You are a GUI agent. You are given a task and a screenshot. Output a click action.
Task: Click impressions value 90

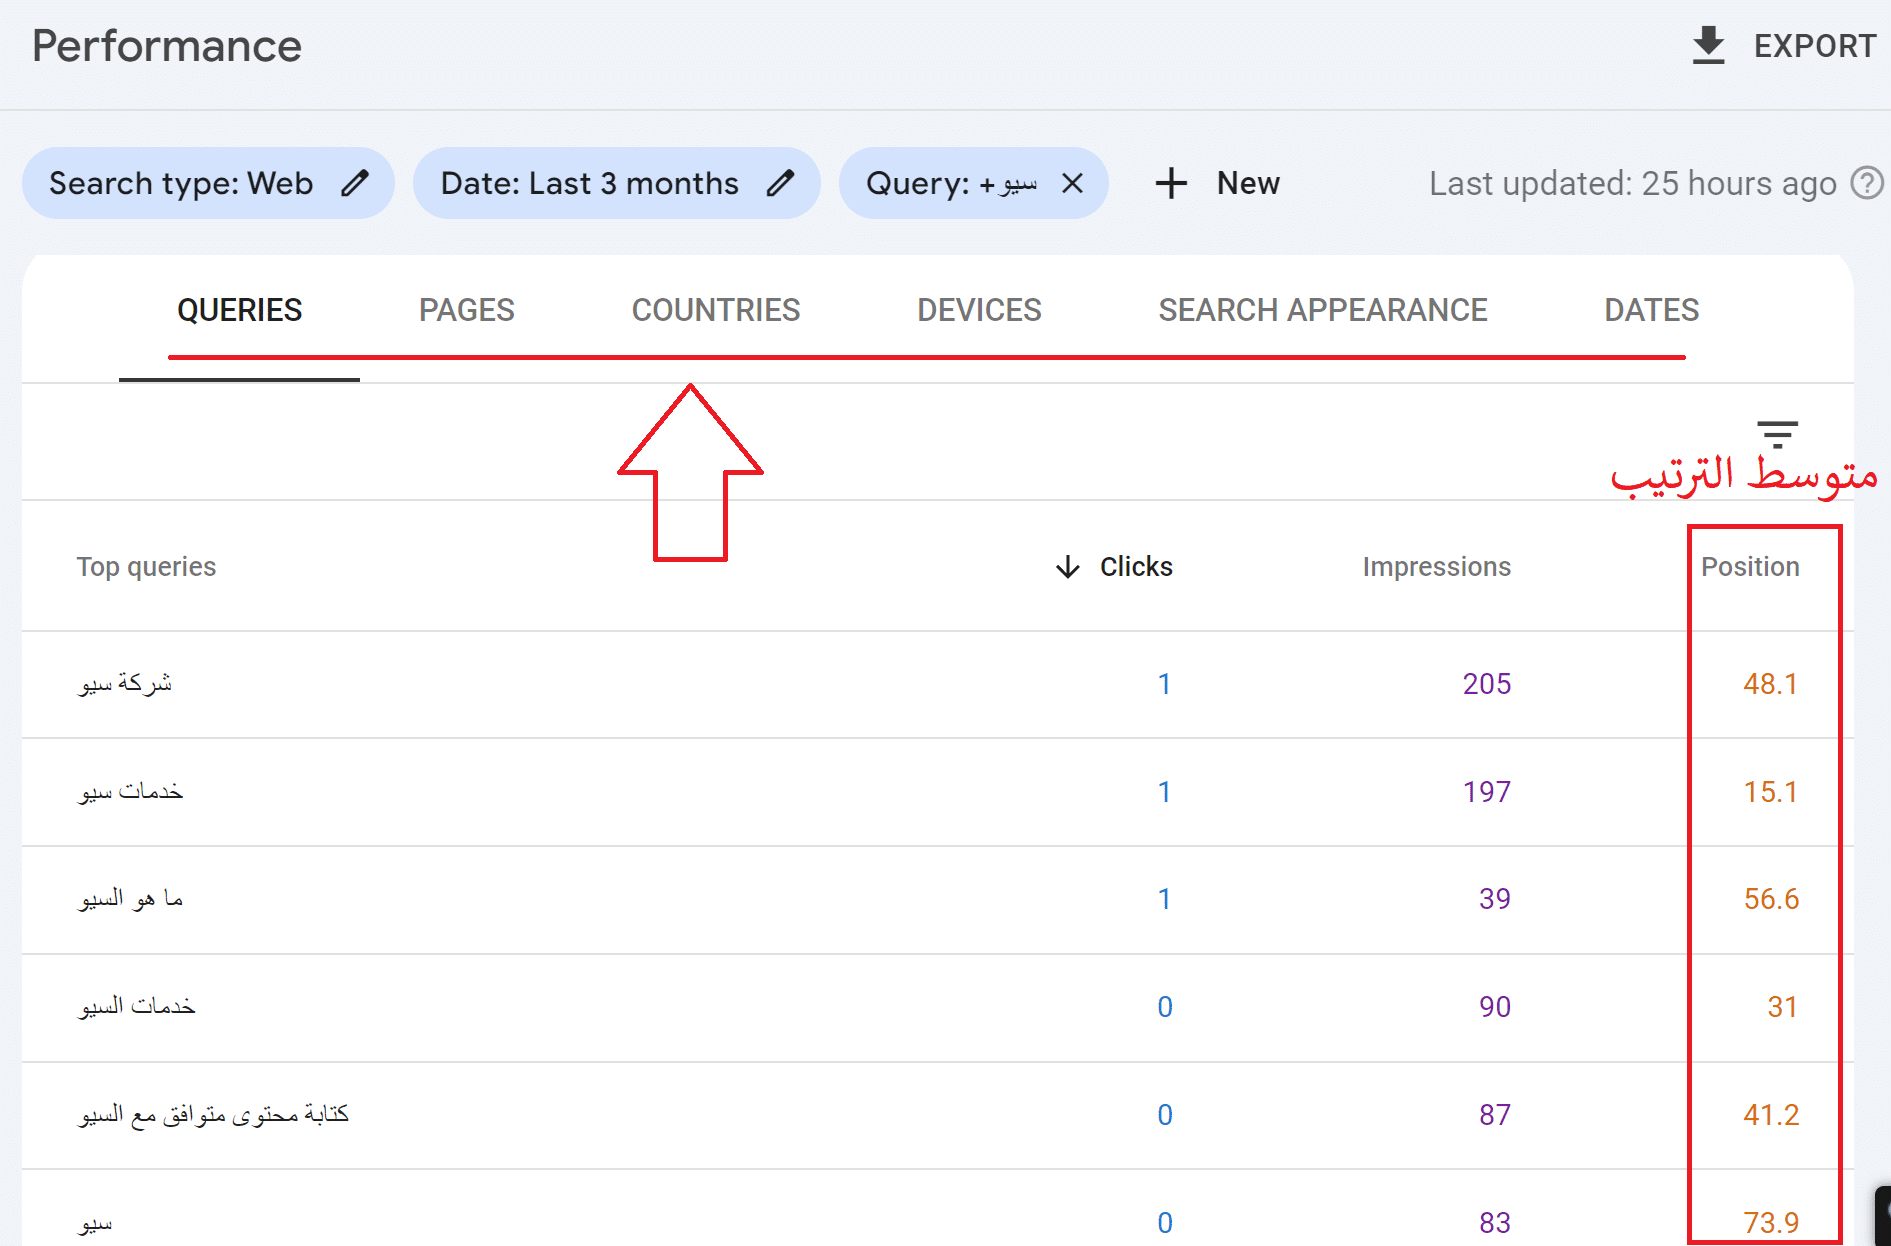[x=1494, y=1006]
